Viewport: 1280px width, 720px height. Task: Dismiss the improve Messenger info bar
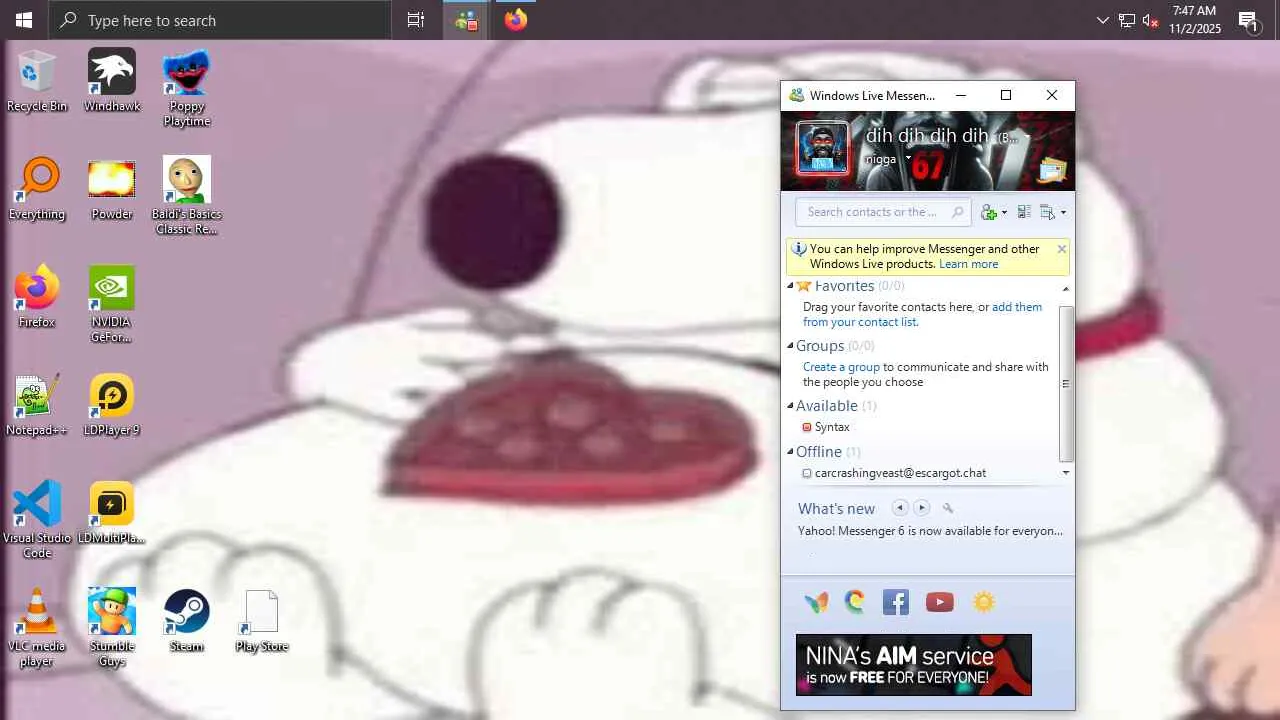(1061, 249)
